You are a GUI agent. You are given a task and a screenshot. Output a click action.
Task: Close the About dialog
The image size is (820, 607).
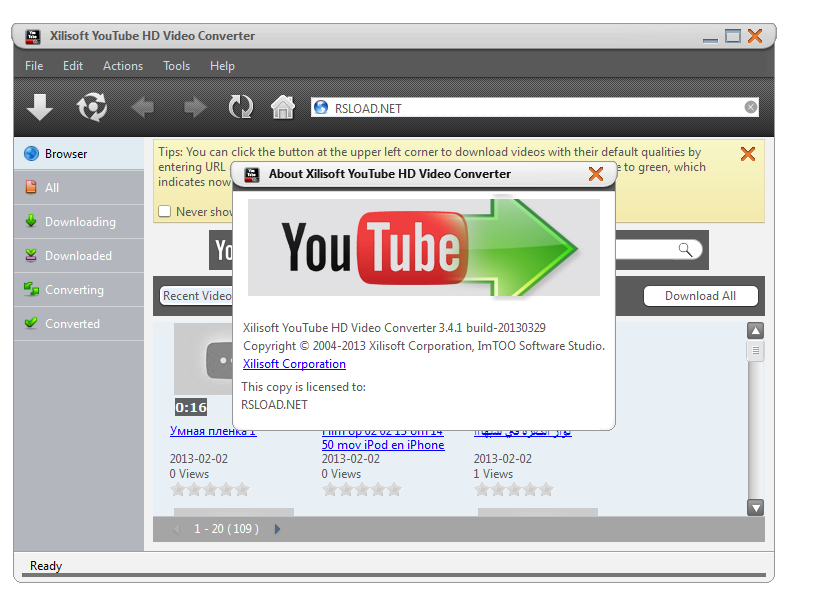[x=596, y=174]
